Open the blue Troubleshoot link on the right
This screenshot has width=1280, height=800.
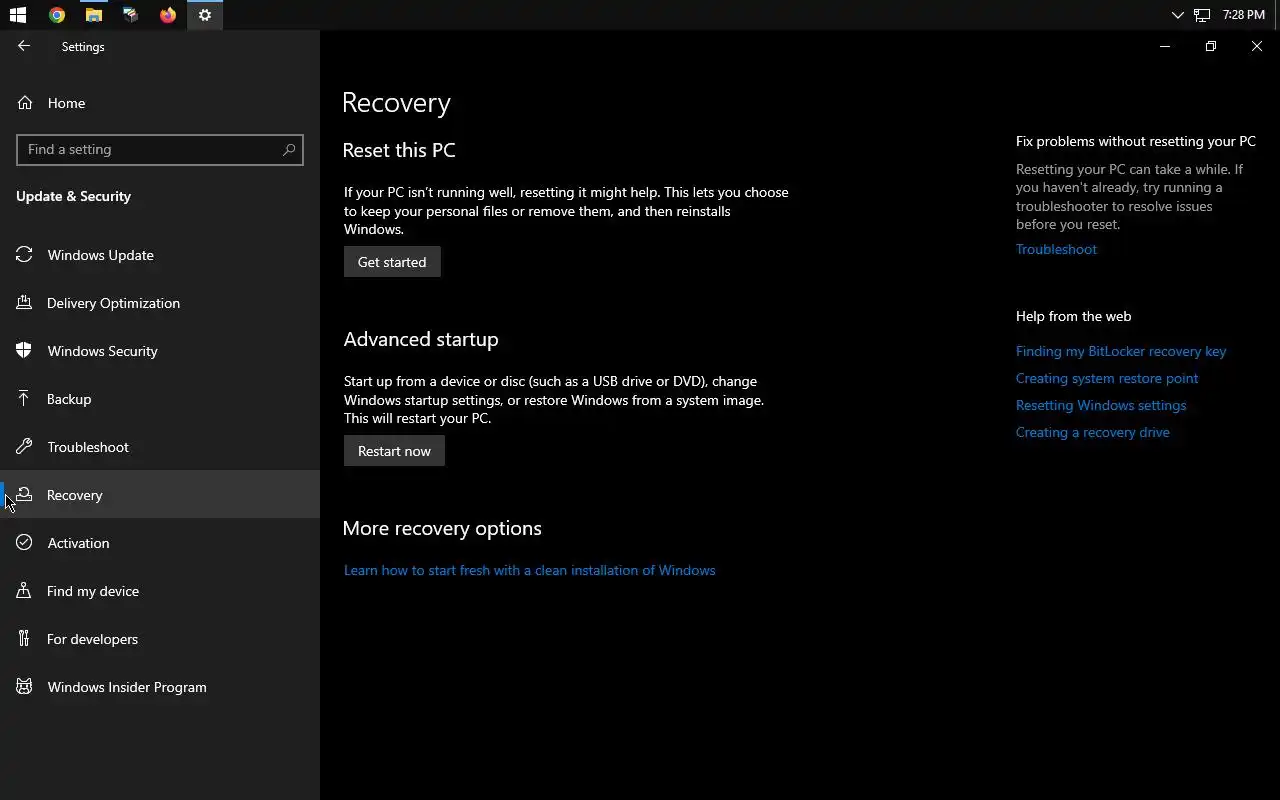1056,249
